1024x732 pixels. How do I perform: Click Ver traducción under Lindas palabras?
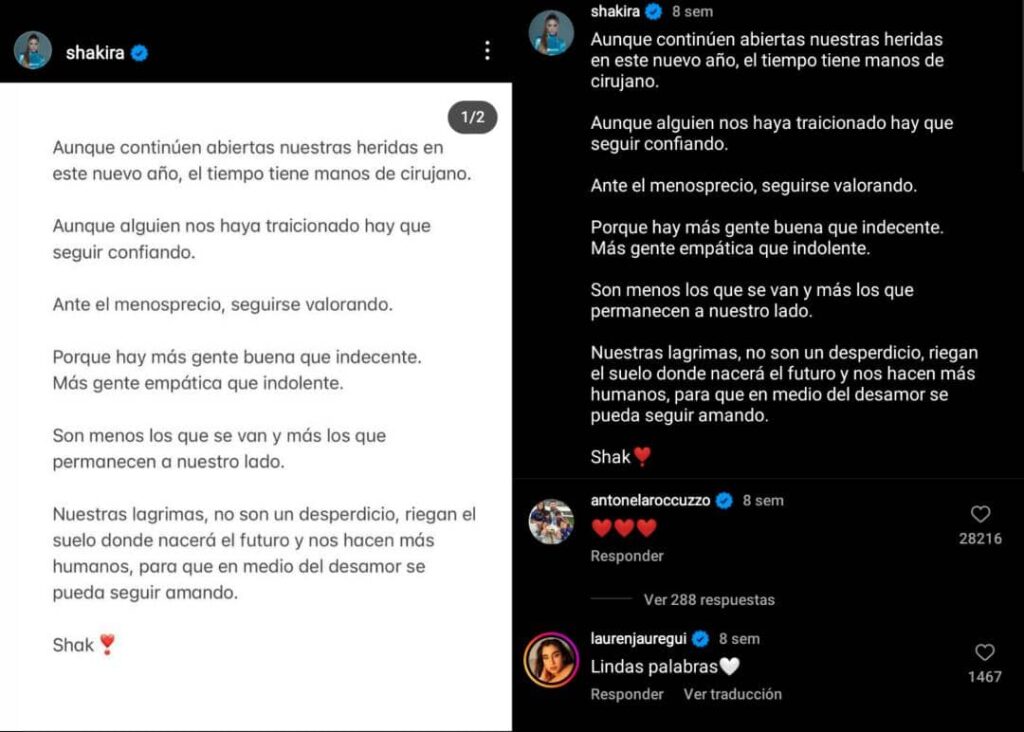[733, 694]
